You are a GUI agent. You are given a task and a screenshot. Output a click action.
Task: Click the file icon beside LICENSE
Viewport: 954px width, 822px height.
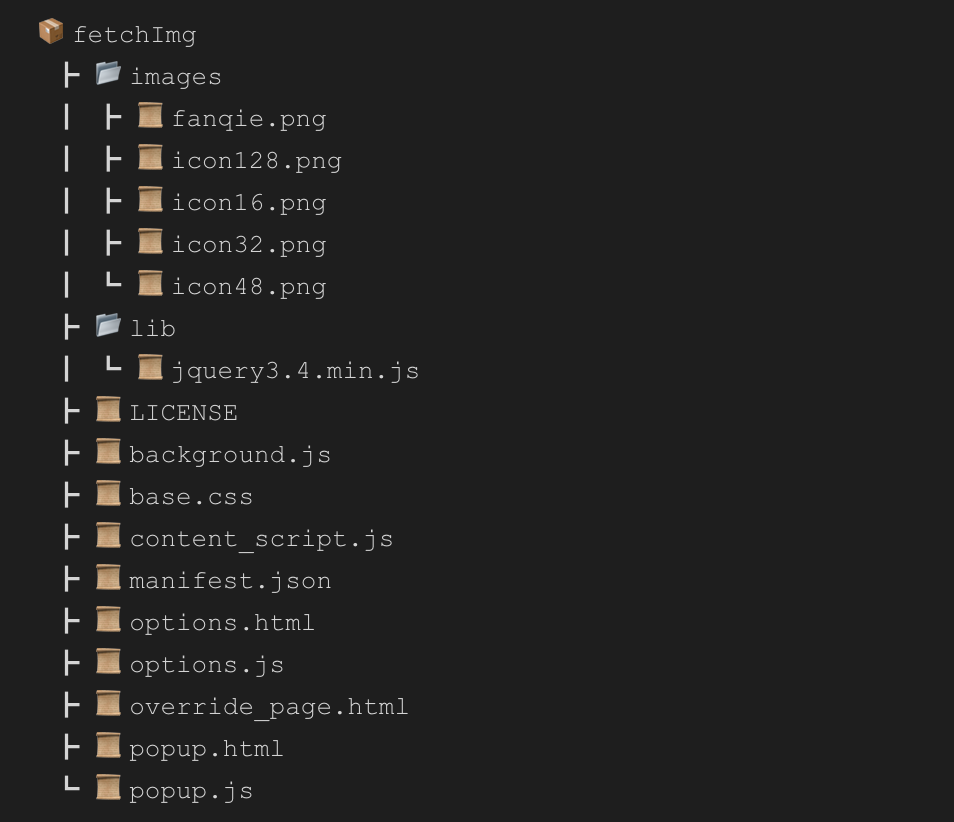[108, 410]
